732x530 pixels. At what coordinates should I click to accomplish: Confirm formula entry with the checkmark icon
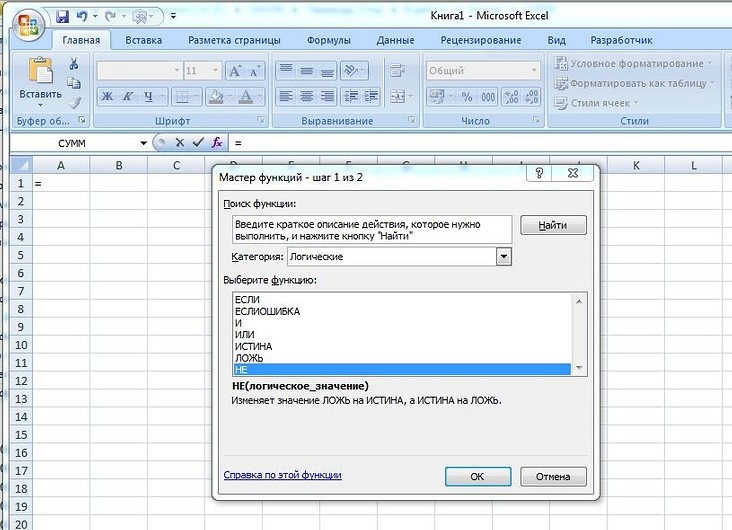tap(198, 143)
